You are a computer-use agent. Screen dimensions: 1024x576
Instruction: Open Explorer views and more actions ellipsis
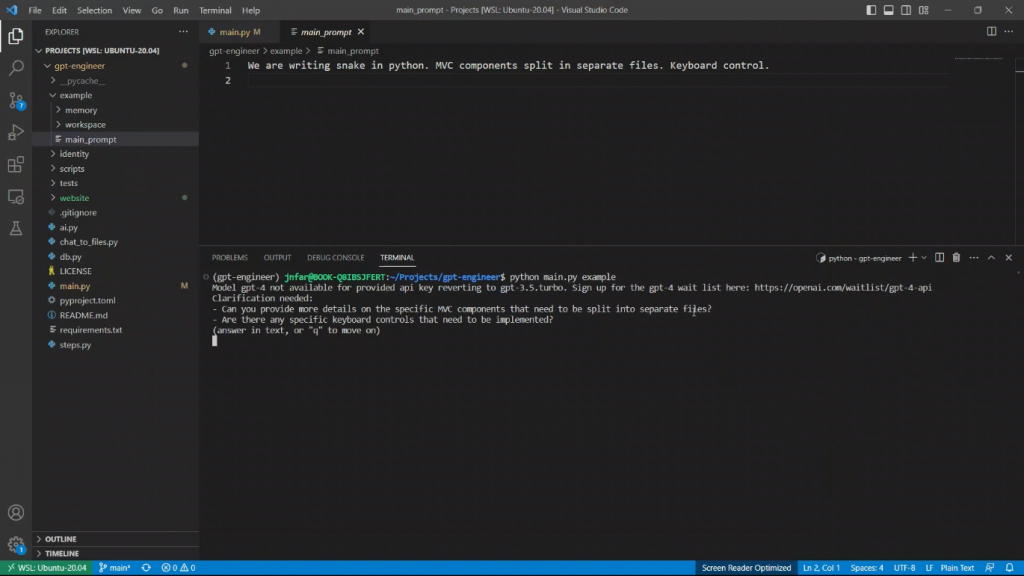184,31
